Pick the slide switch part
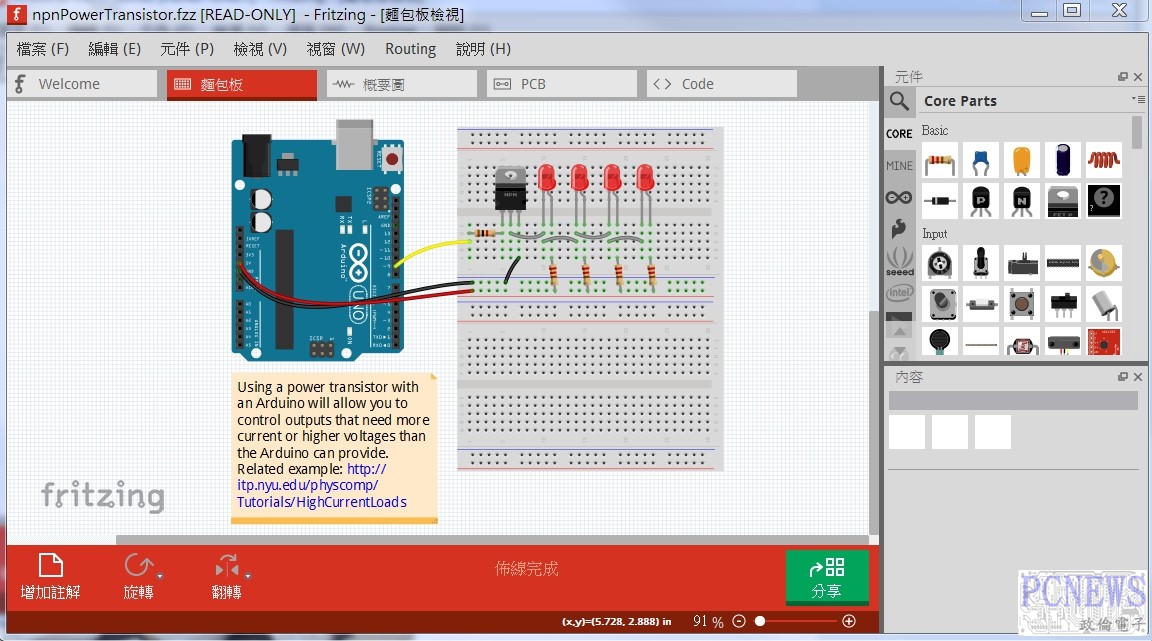The image size is (1152, 641). pos(1063,304)
